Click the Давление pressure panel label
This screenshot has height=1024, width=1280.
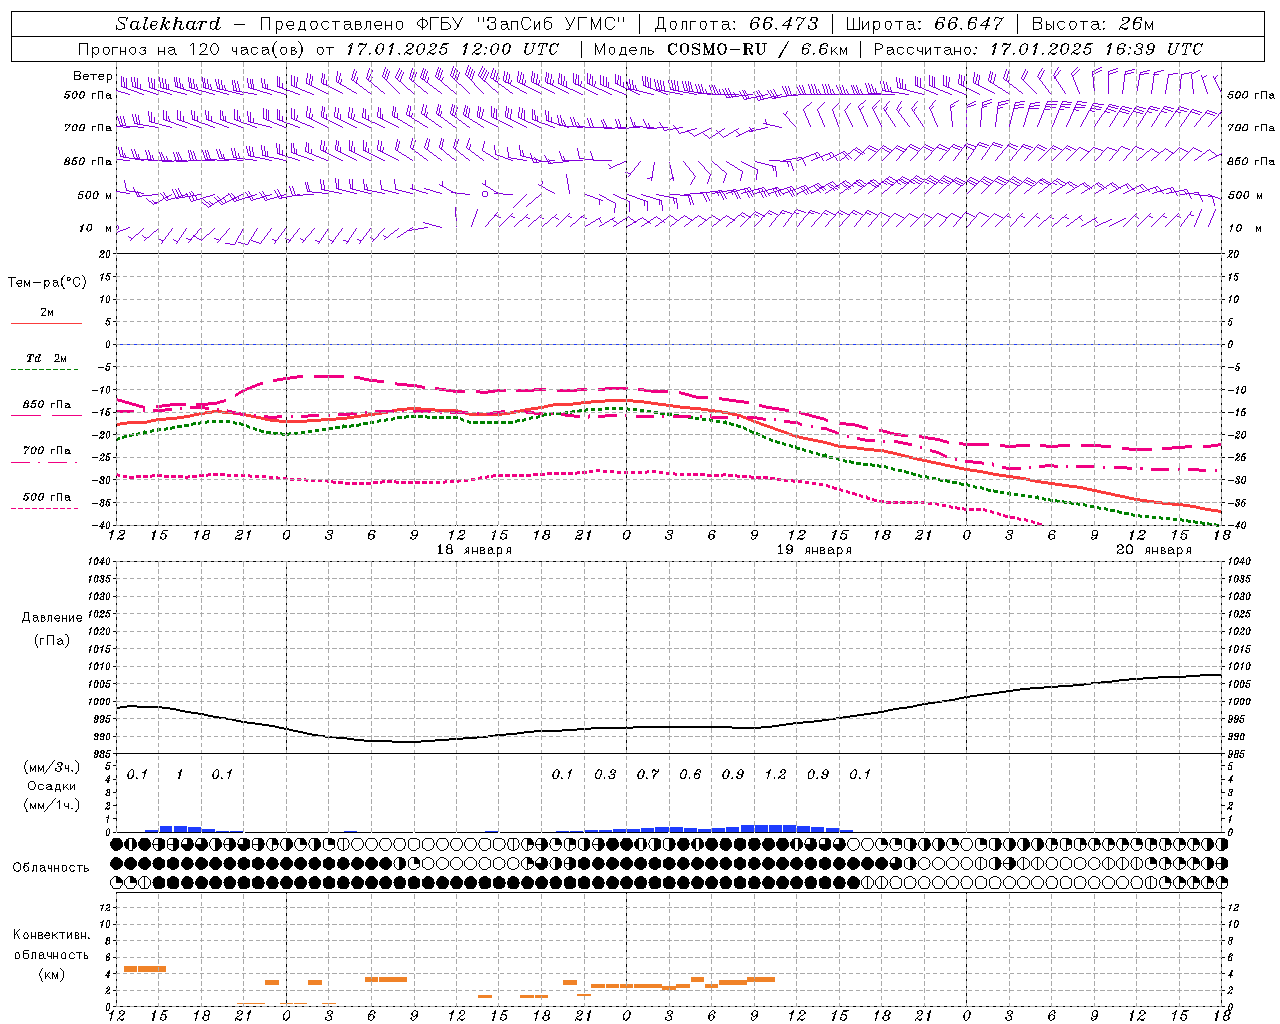click(x=52, y=618)
